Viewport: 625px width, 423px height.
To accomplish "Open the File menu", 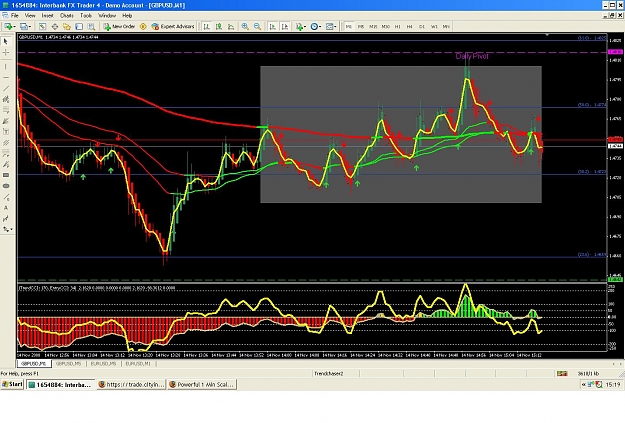I will [x=15, y=16].
